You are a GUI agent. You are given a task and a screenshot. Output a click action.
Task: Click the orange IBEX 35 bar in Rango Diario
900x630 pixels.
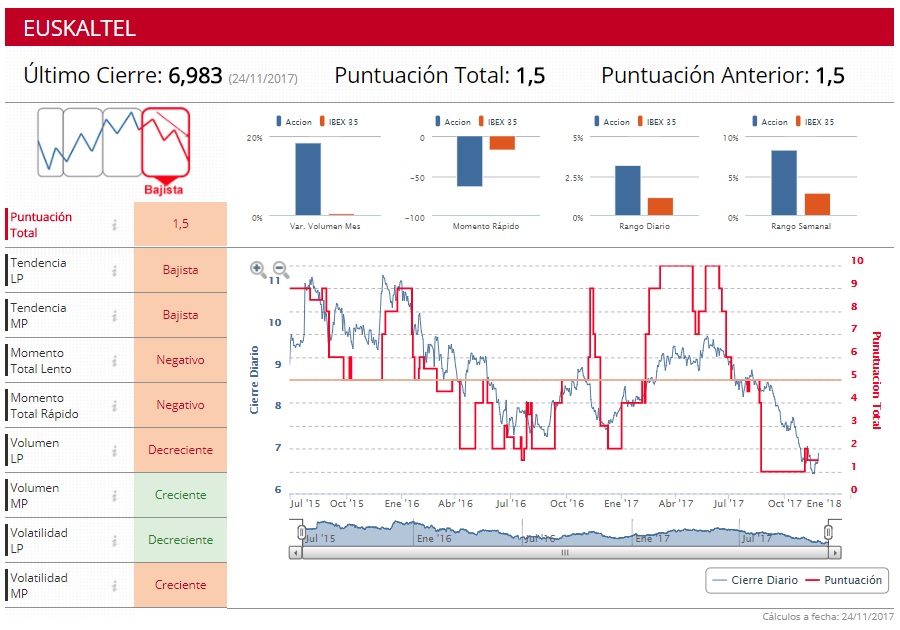point(660,207)
